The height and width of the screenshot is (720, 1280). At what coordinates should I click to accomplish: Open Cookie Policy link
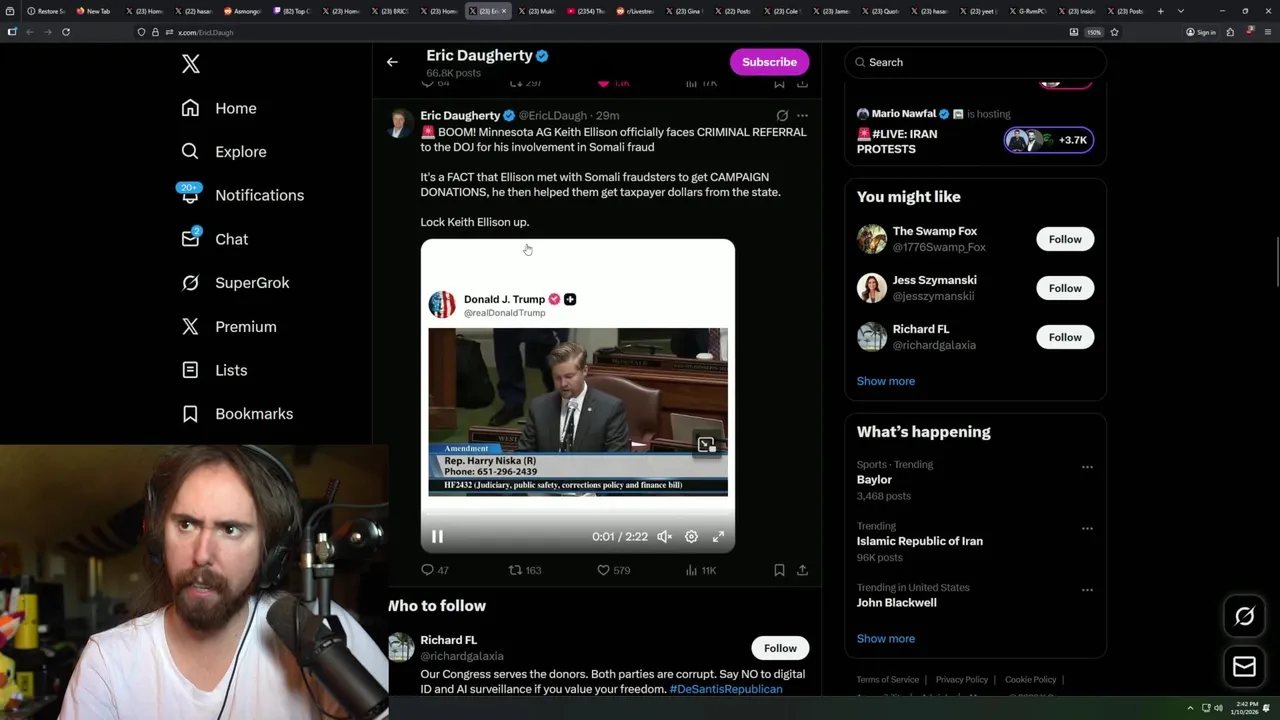point(1030,680)
